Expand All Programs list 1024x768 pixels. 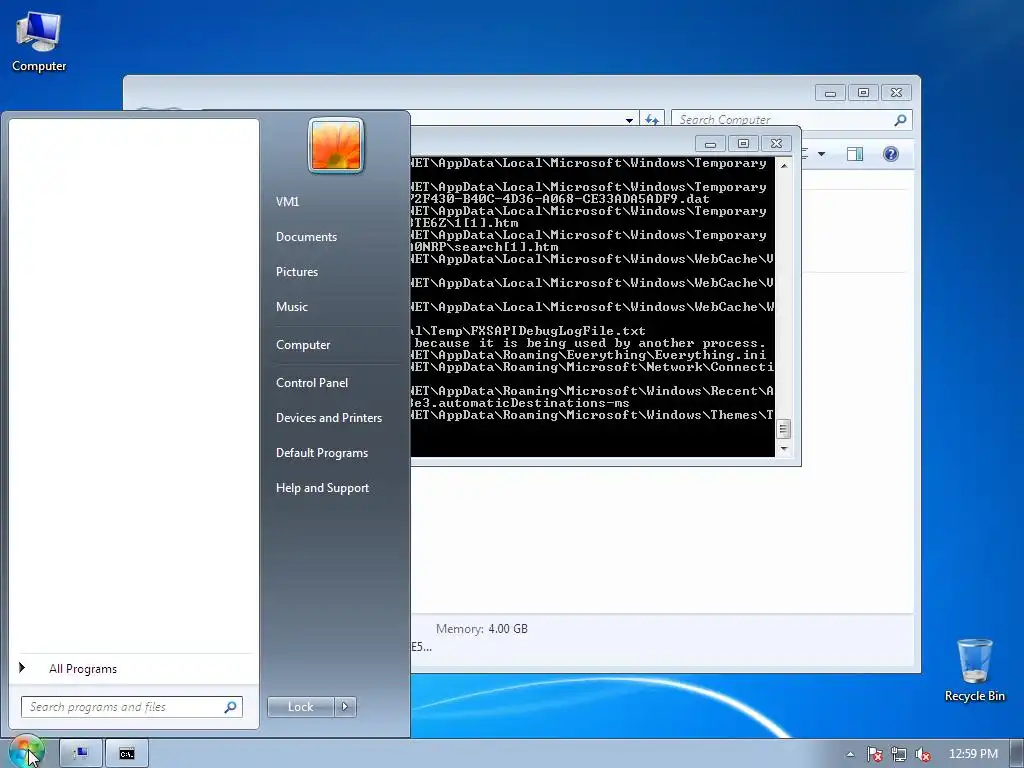coord(83,669)
